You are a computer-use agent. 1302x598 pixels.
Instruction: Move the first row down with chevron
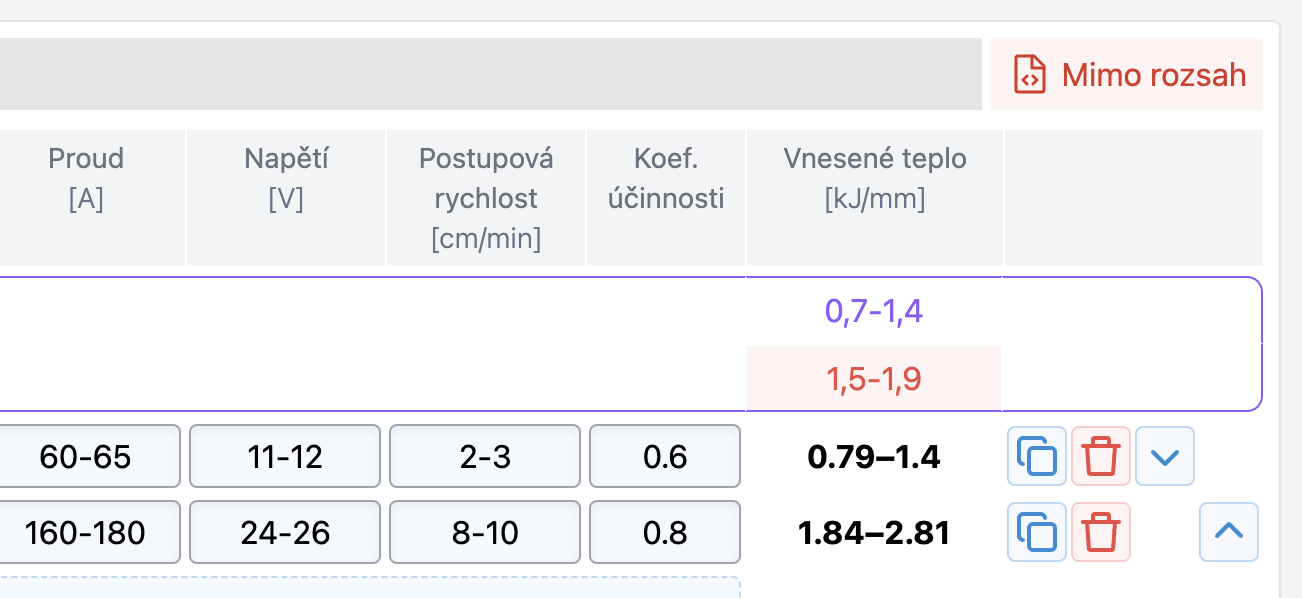pyautogui.click(x=1165, y=456)
